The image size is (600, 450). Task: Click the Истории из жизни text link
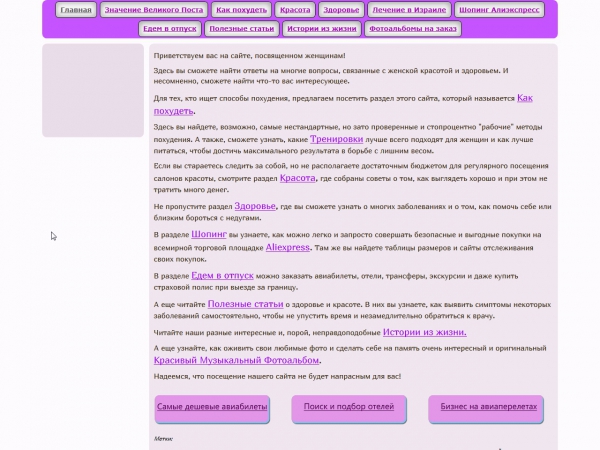pos(425,332)
